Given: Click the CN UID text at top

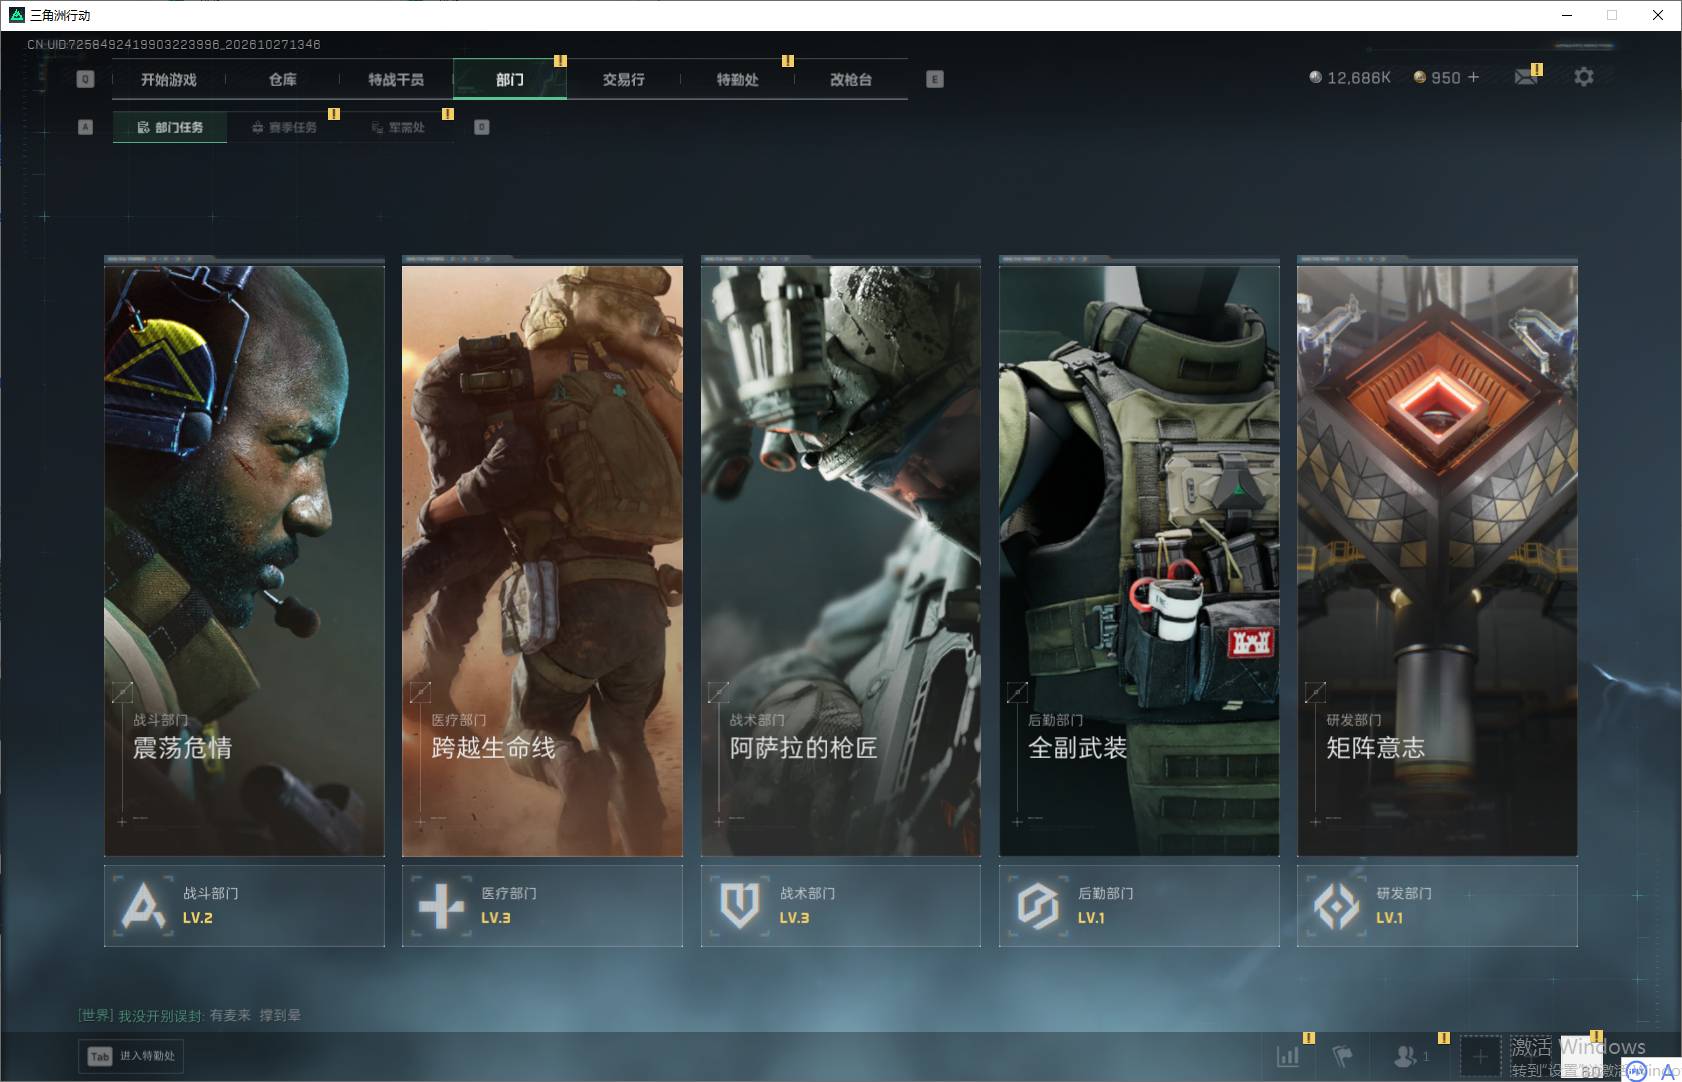Looking at the screenshot, I should 174,44.
